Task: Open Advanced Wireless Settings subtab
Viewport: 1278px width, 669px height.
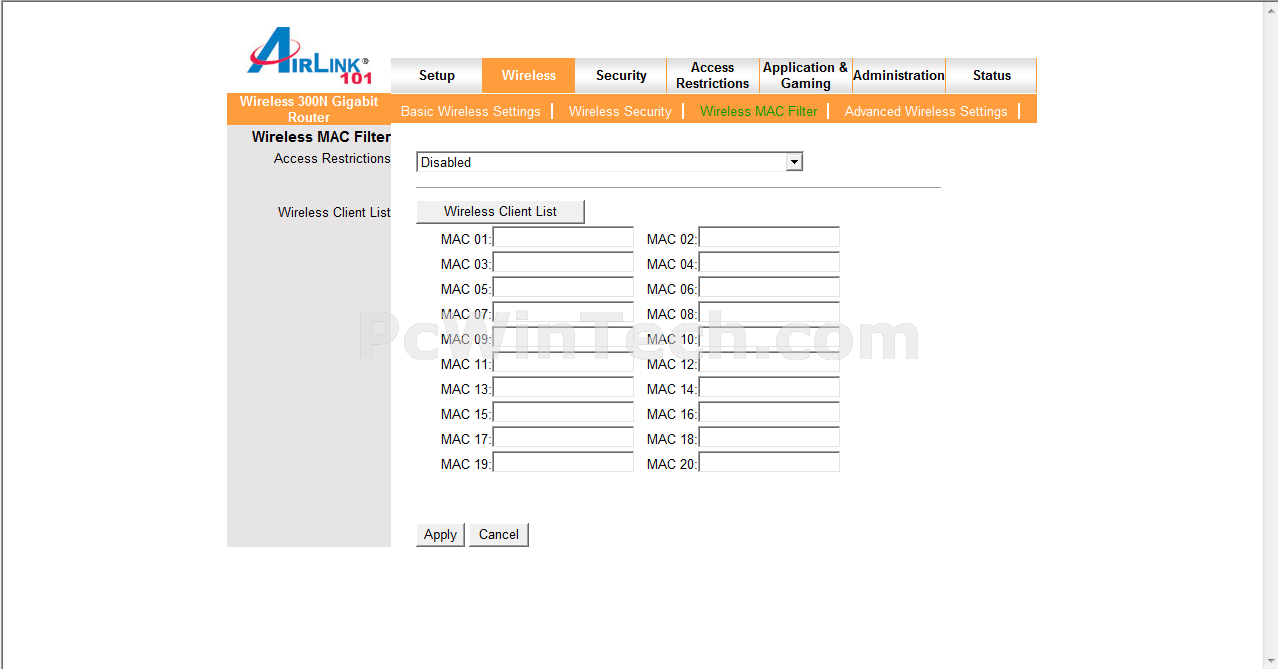Action: pyautogui.click(x=926, y=111)
